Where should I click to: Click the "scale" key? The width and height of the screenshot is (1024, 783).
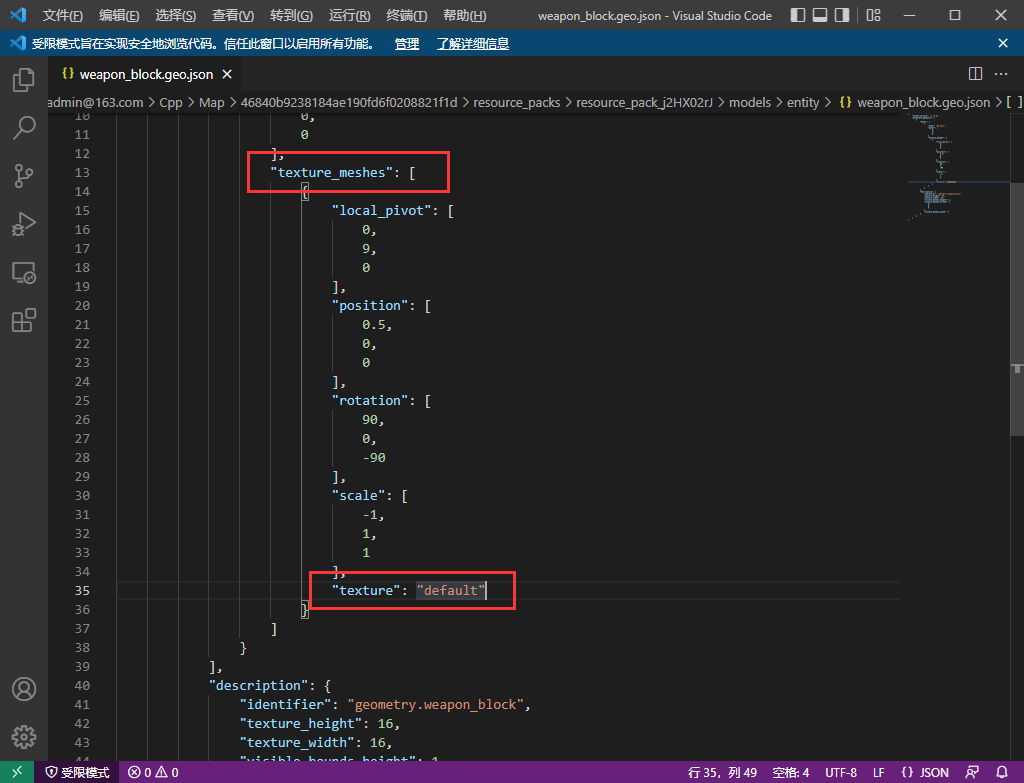[x=359, y=496]
